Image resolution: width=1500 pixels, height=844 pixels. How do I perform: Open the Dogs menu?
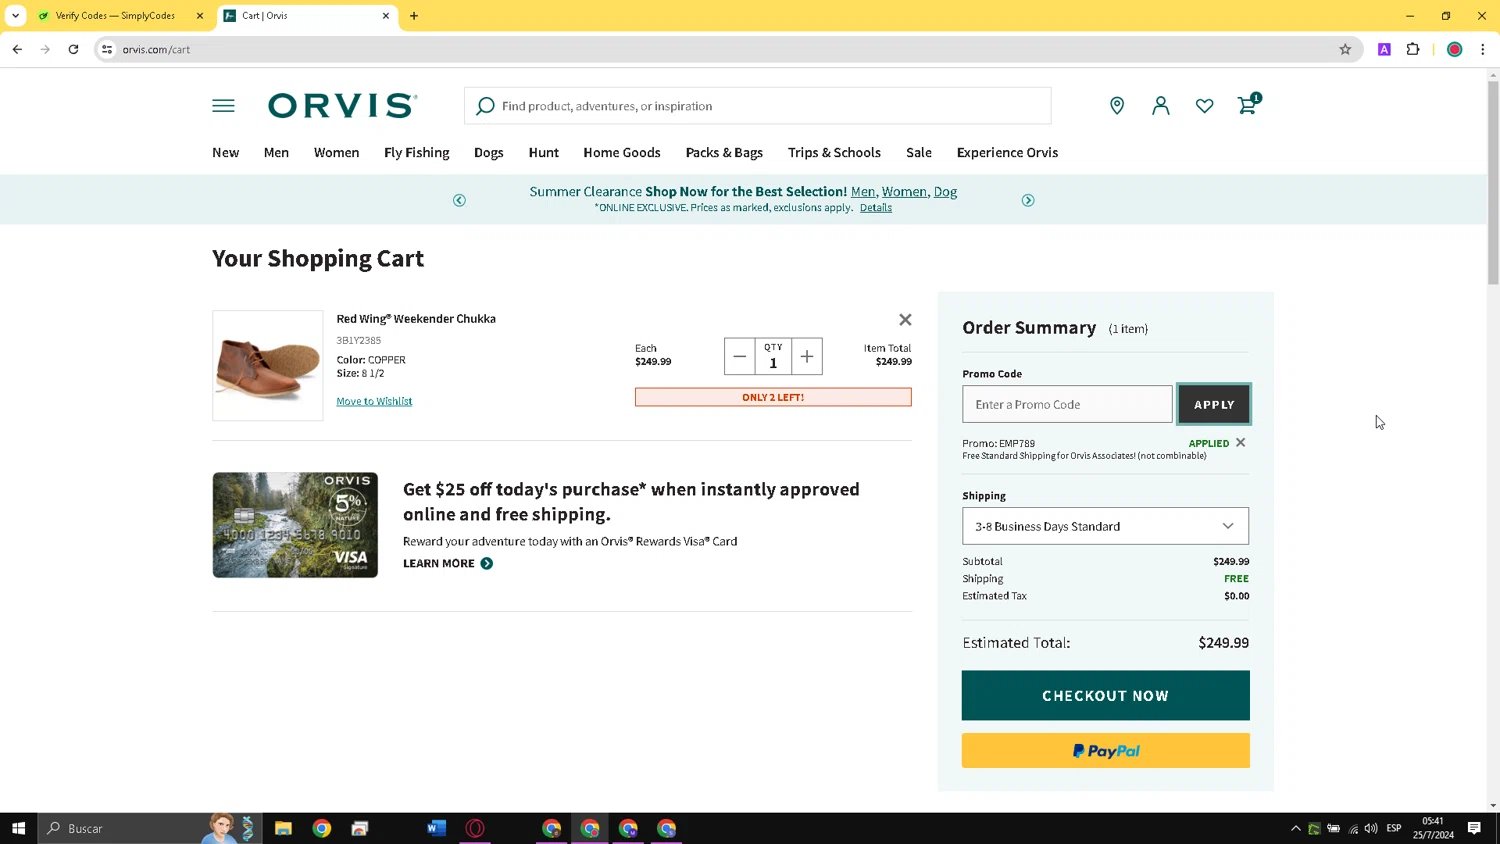(489, 153)
